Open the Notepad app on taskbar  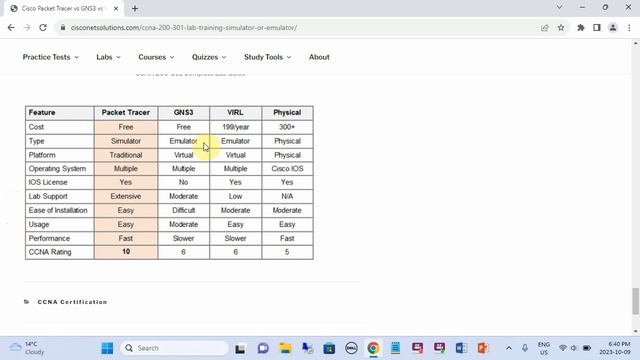click(395, 348)
